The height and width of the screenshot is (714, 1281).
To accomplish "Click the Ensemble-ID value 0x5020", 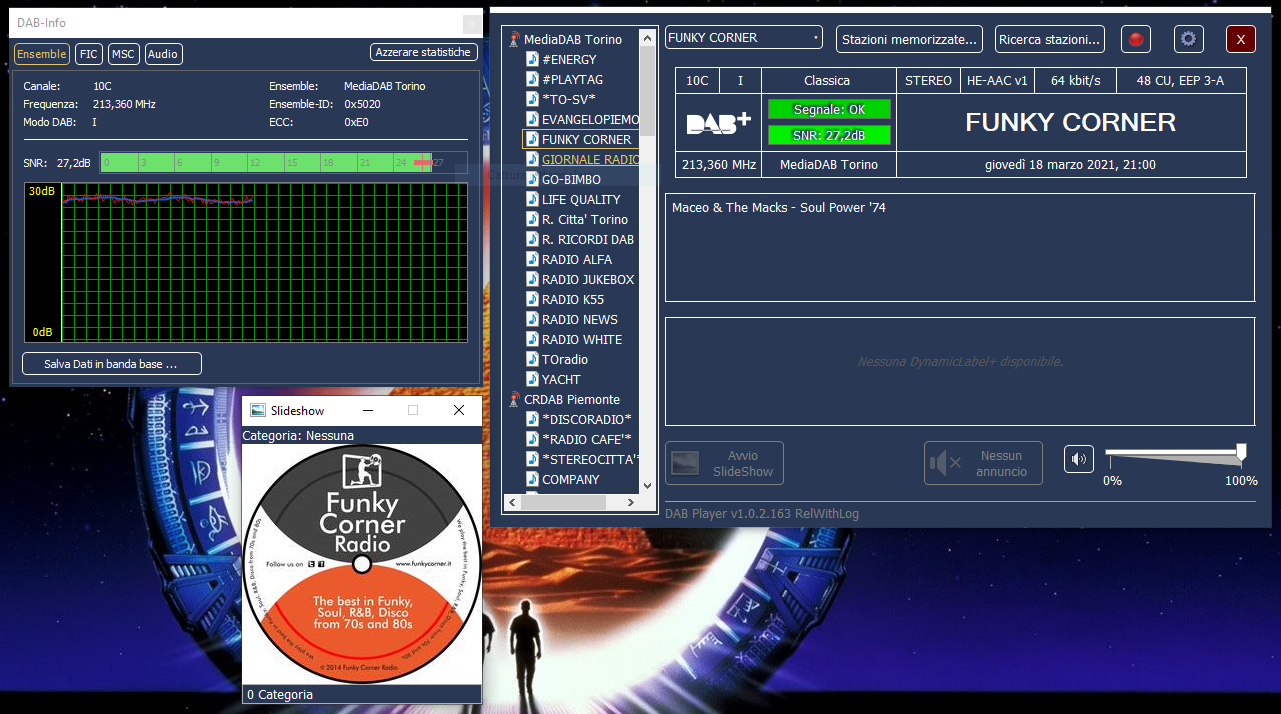I will (362, 104).
